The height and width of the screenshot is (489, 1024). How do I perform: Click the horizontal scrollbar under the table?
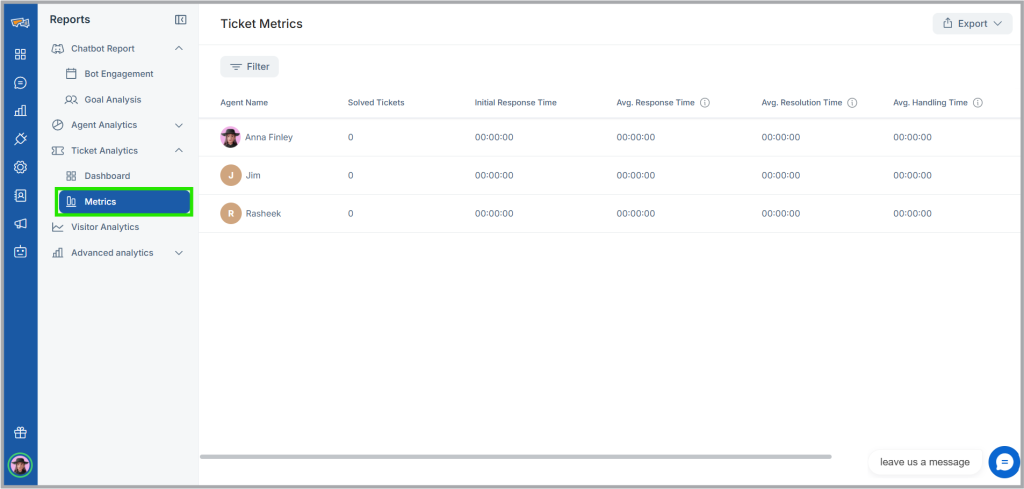(x=515, y=457)
